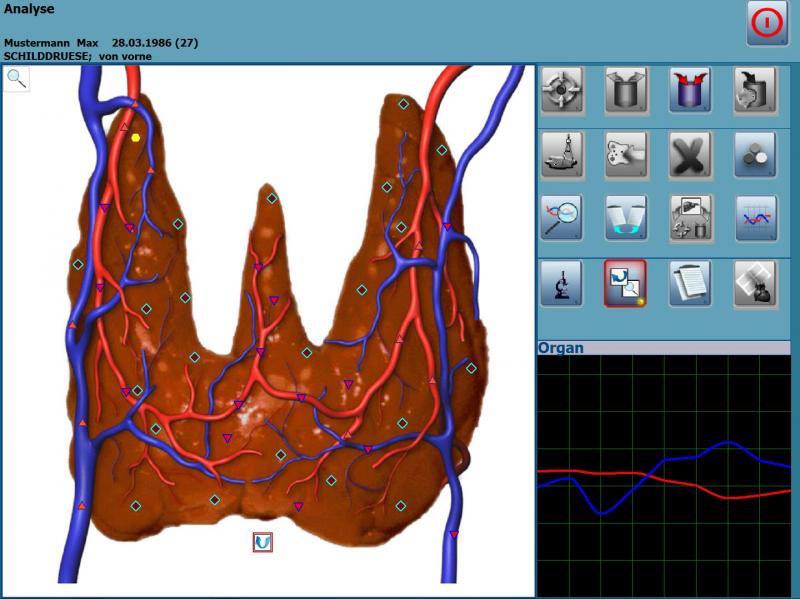
Task: Click the red-highlighted image compare icon
Action: 626,284
